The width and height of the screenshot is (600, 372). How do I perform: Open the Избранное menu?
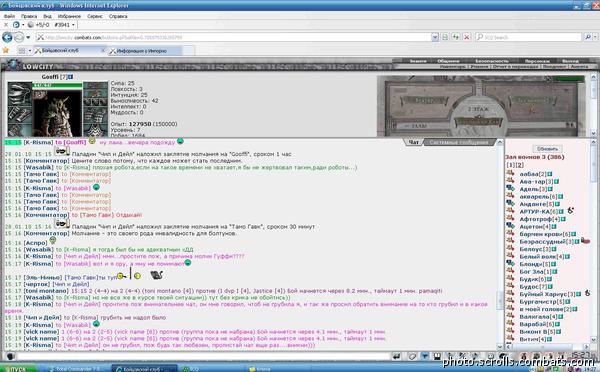tap(69, 16)
